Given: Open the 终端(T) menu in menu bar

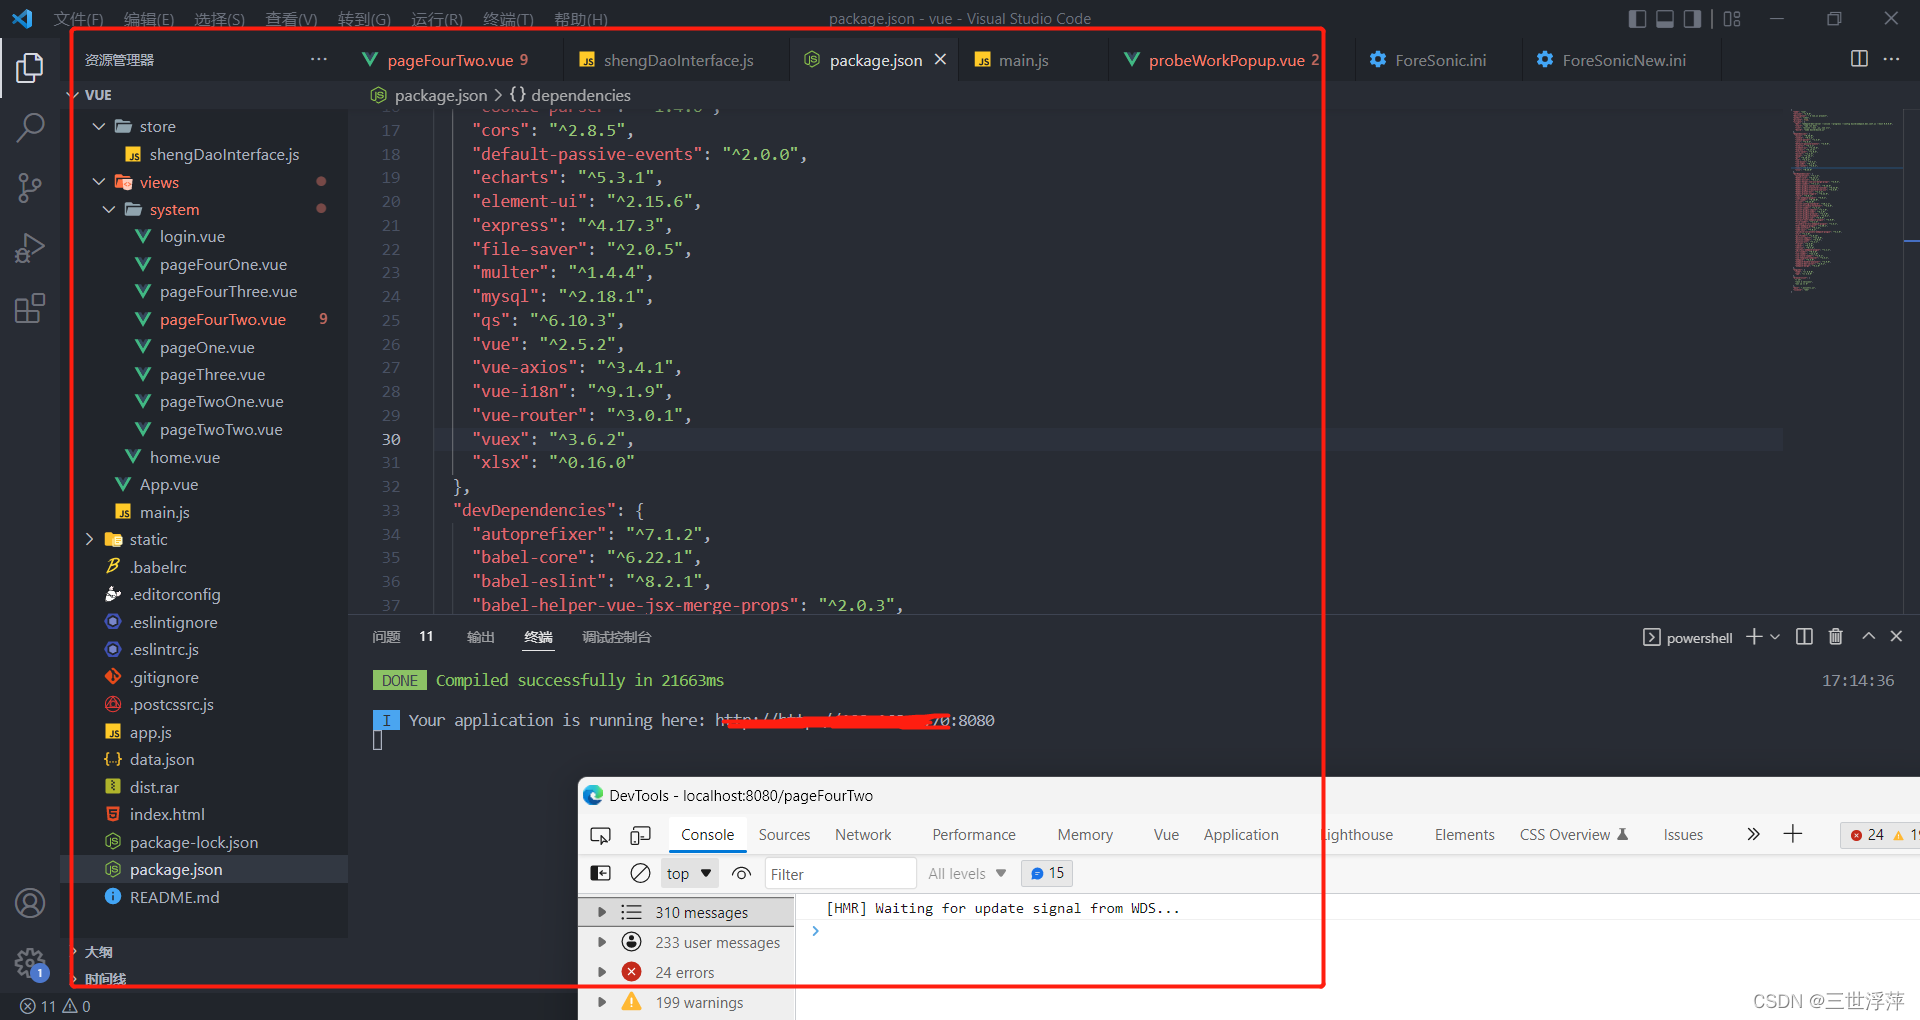Looking at the screenshot, I should coord(507,18).
